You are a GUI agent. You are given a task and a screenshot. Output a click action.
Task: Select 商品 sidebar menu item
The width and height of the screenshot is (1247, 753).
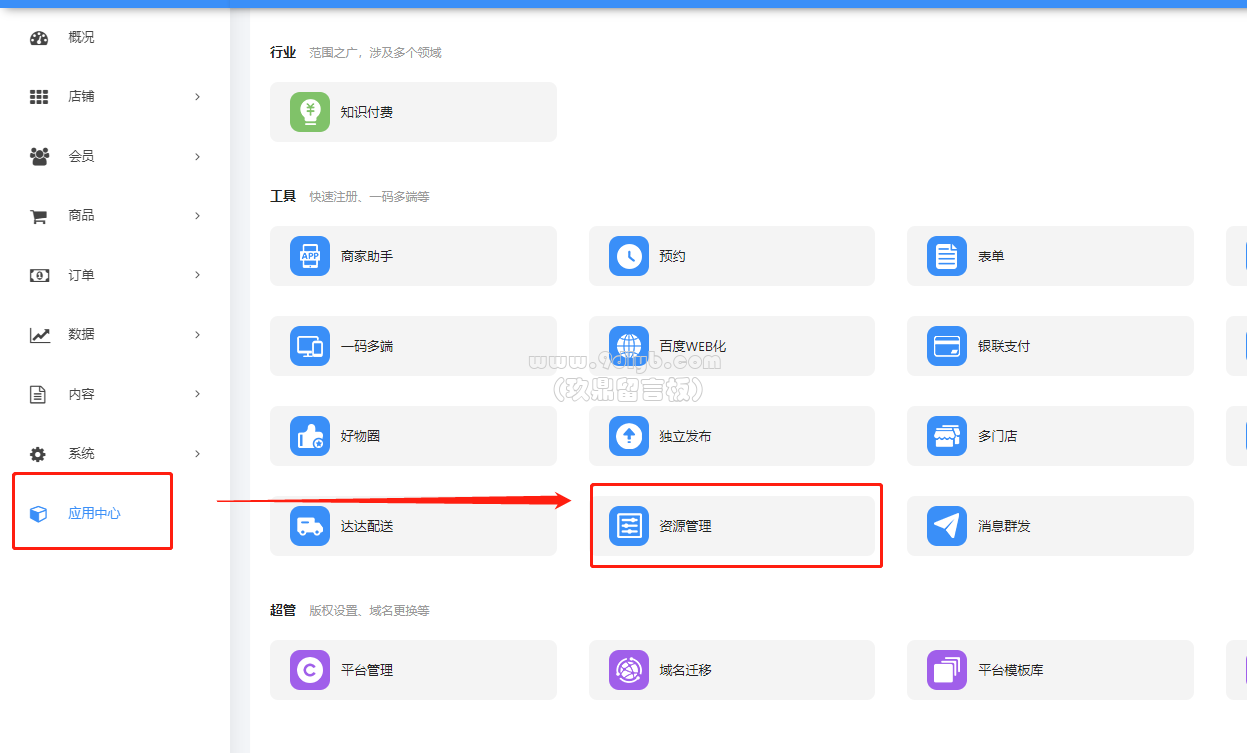tap(115, 216)
